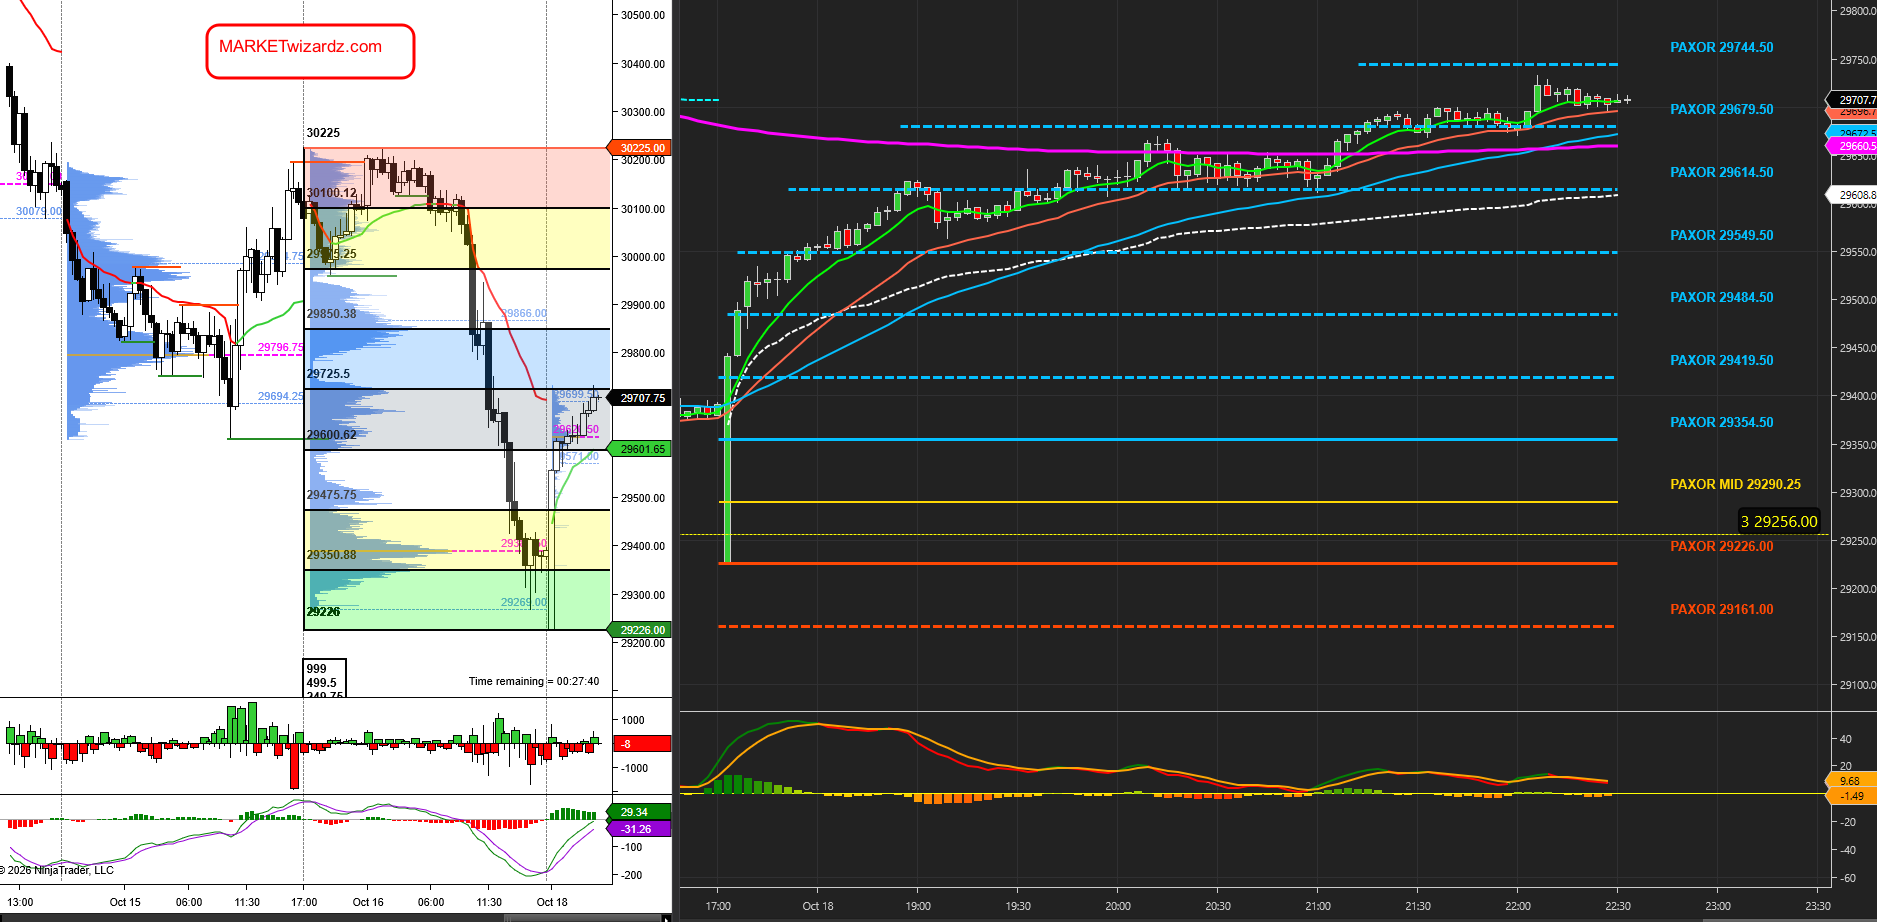Click the Oct 16 date on time axis
Screen dimensions: 1877x922
point(368,902)
